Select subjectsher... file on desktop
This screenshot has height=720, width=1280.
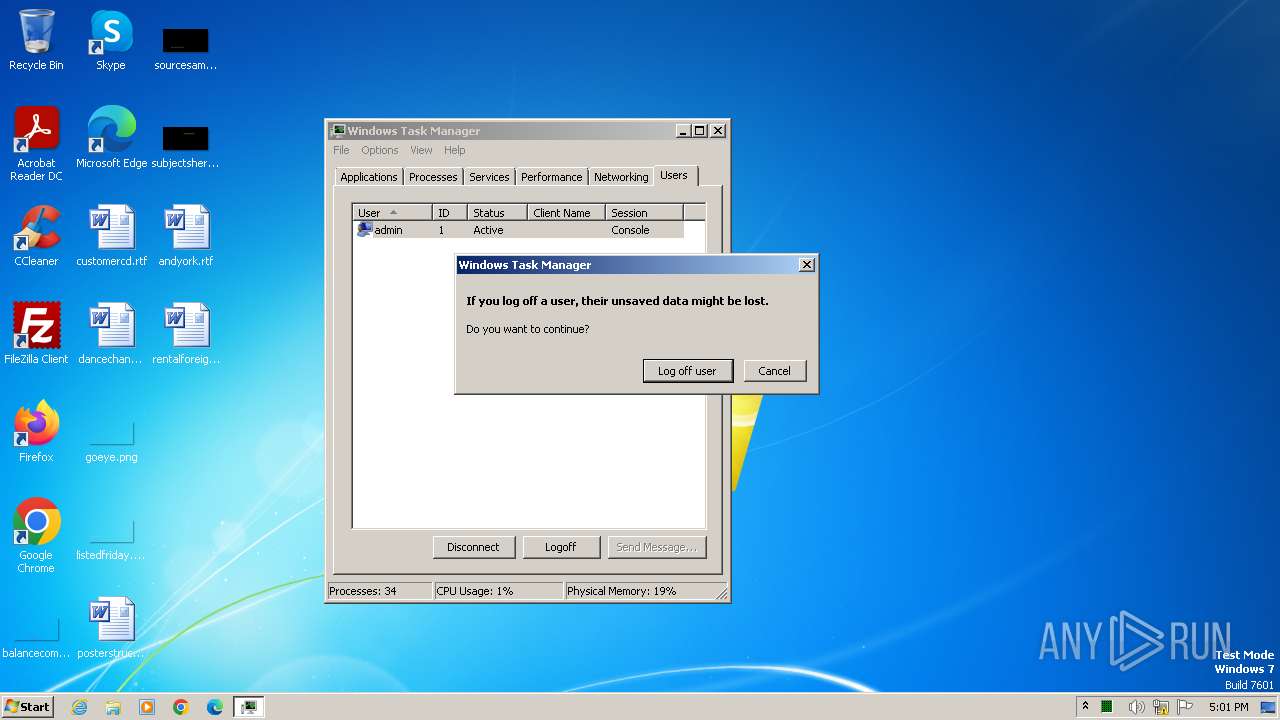(x=186, y=148)
